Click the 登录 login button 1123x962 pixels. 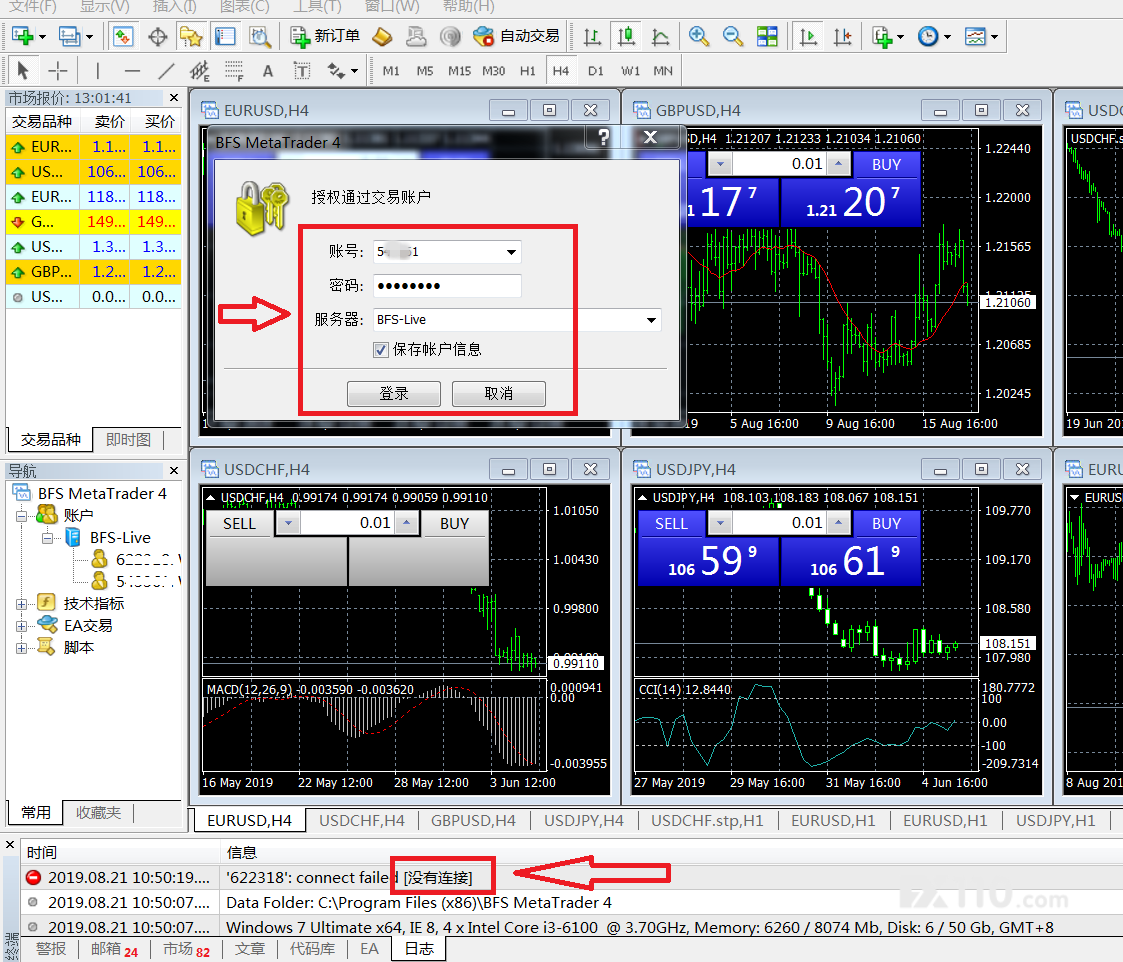(x=394, y=393)
